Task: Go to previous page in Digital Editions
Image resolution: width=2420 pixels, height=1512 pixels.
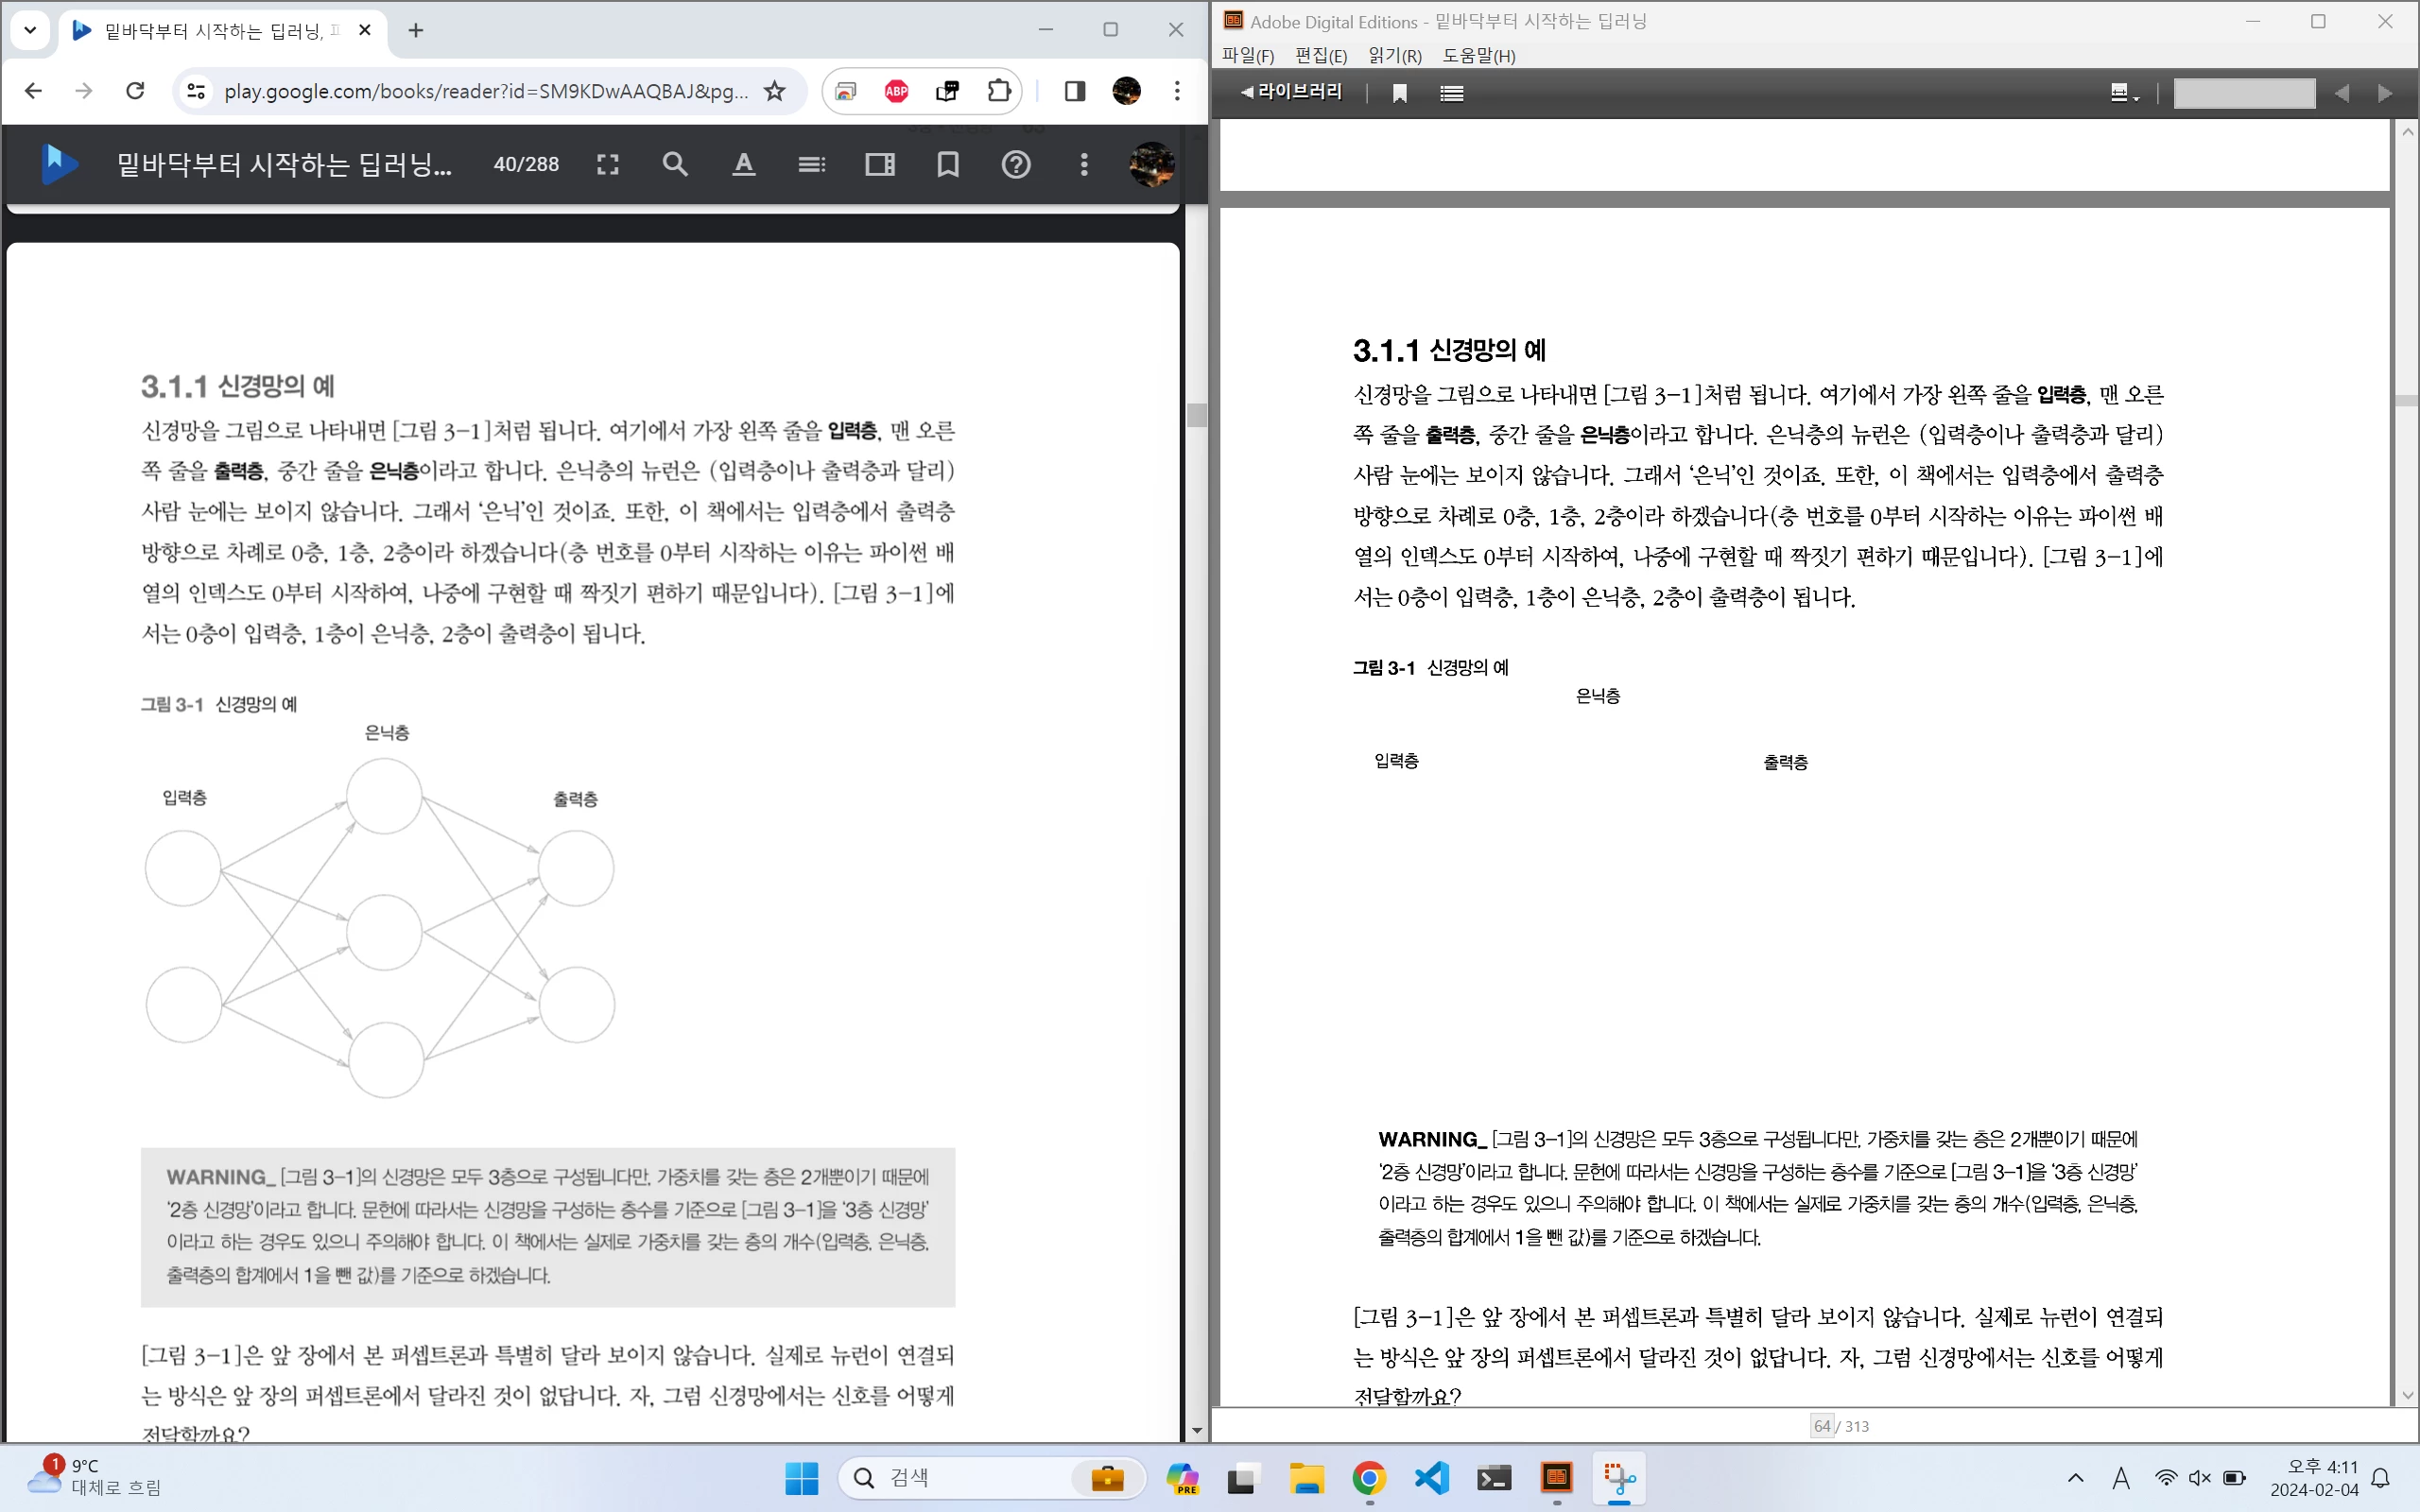Action: (x=2341, y=93)
